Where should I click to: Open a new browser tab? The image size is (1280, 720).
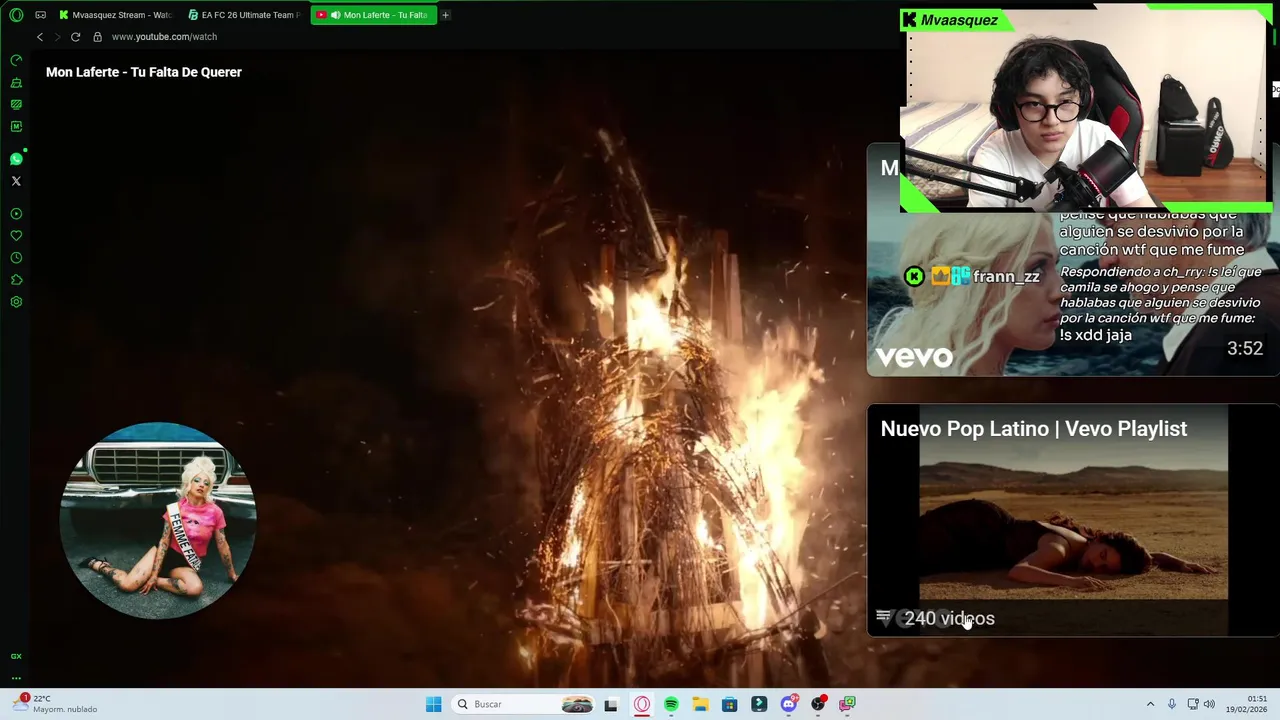(446, 15)
